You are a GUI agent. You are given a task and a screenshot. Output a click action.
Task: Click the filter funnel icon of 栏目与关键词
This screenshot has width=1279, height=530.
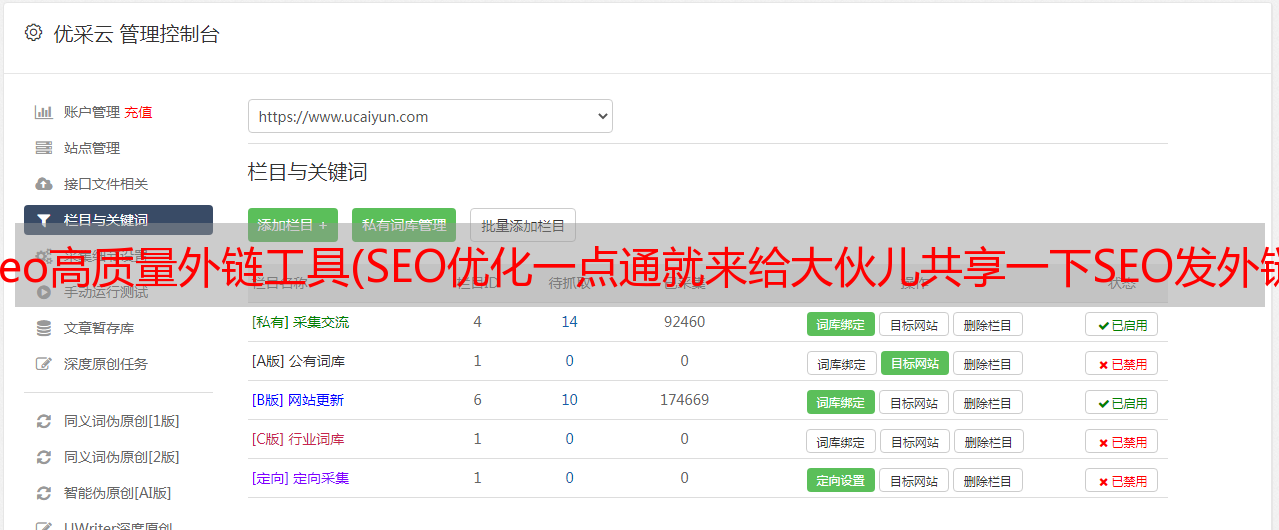(x=44, y=220)
